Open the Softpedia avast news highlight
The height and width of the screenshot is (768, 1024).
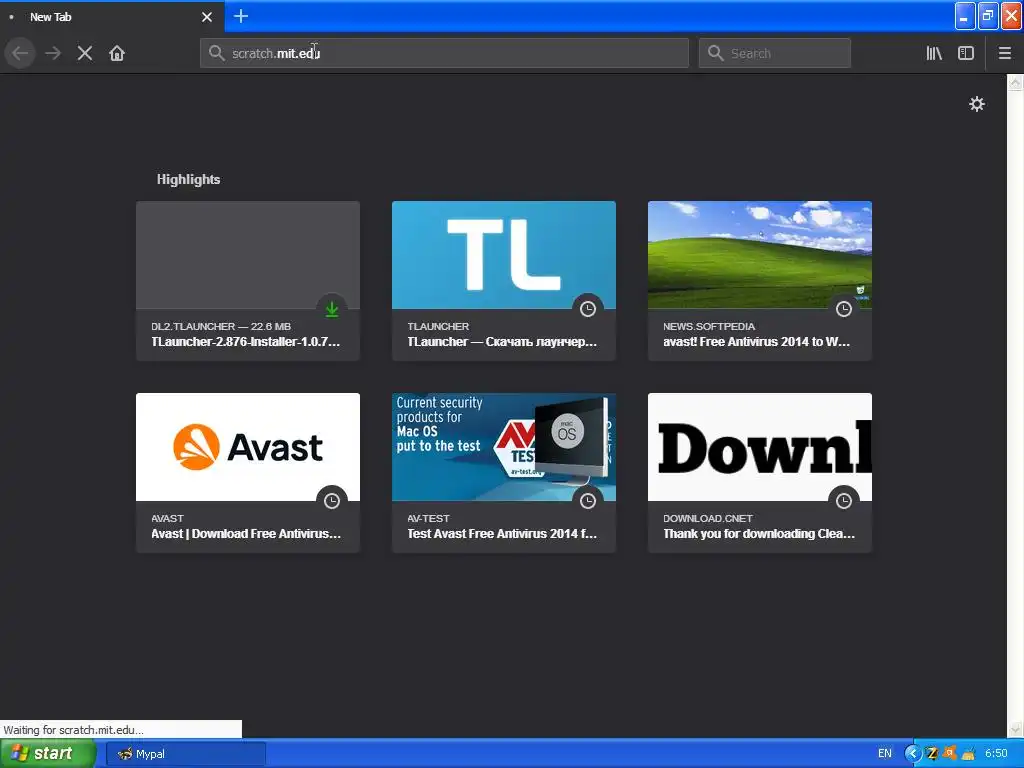point(760,280)
